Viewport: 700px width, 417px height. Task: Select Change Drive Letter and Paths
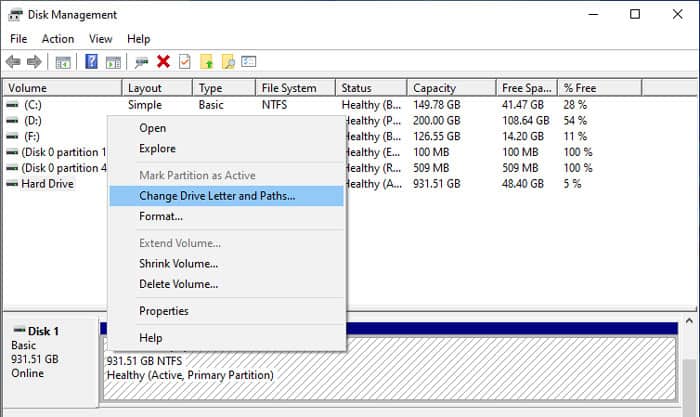pos(226,196)
